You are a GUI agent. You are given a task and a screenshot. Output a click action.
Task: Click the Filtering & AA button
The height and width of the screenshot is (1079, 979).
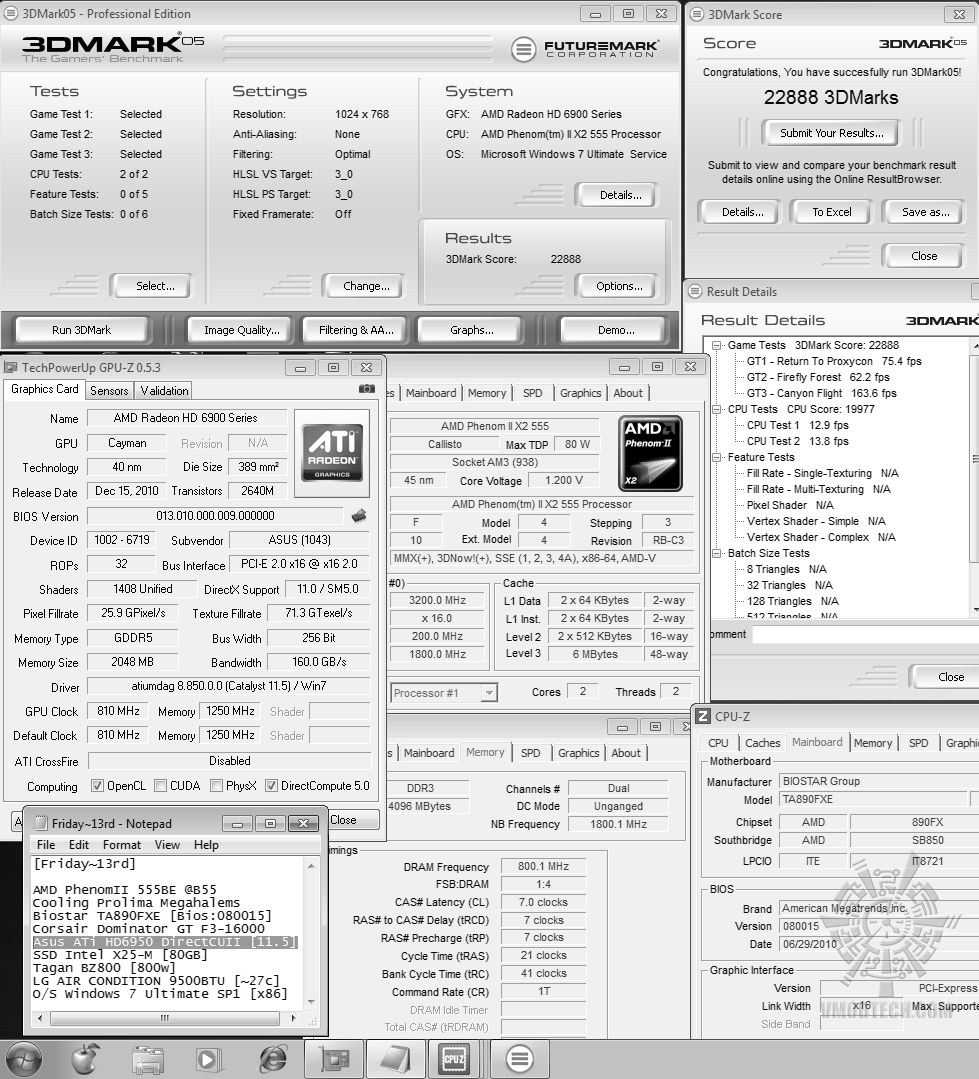point(356,330)
